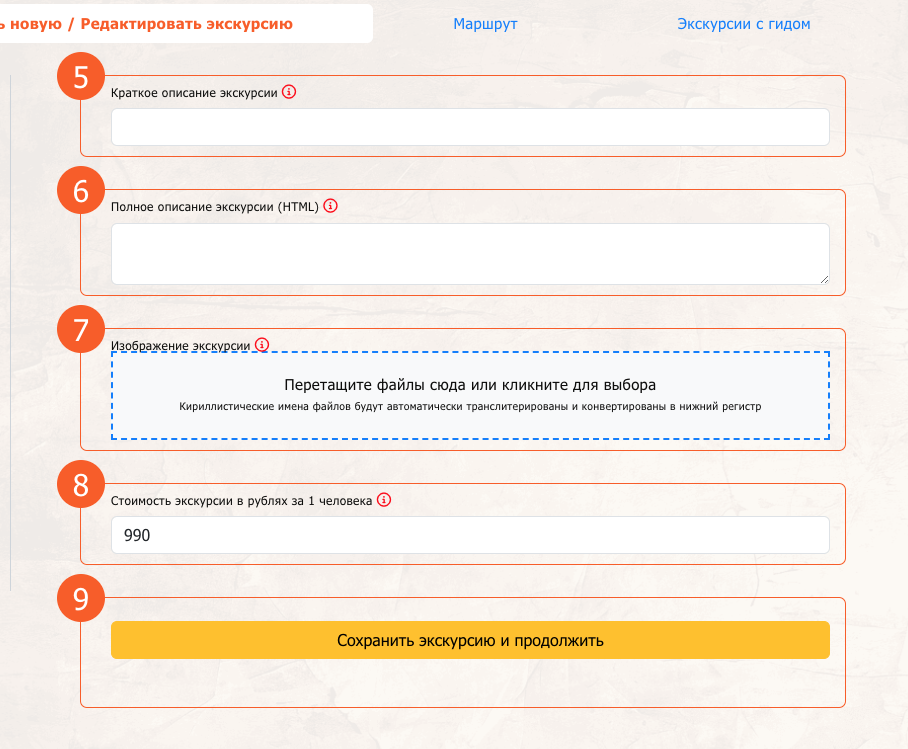Click Сохранить экскурсию и продолжить button
Image resolution: width=908 pixels, height=749 pixels.
coord(470,640)
